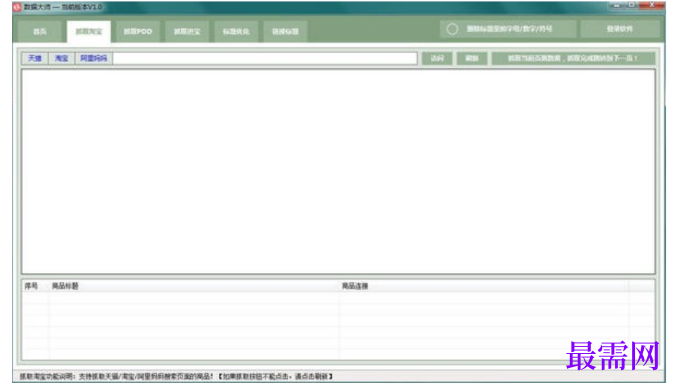Viewport: 678px width, 387px height.
Task: Open the tab right of 抓取PDD
Action: 187,32
